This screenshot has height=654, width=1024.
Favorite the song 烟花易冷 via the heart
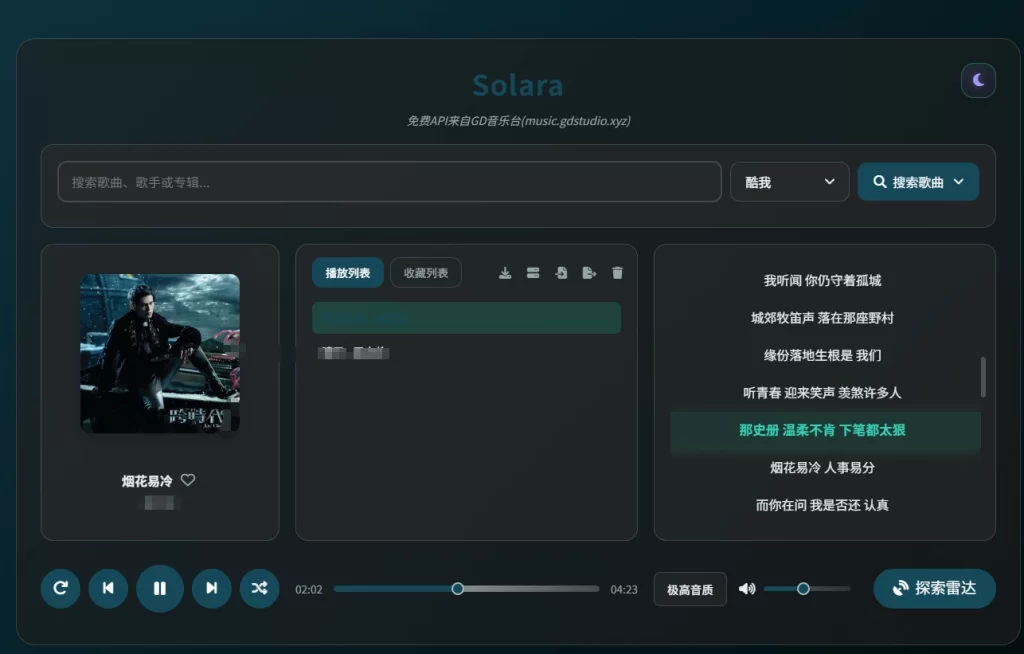coord(188,480)
